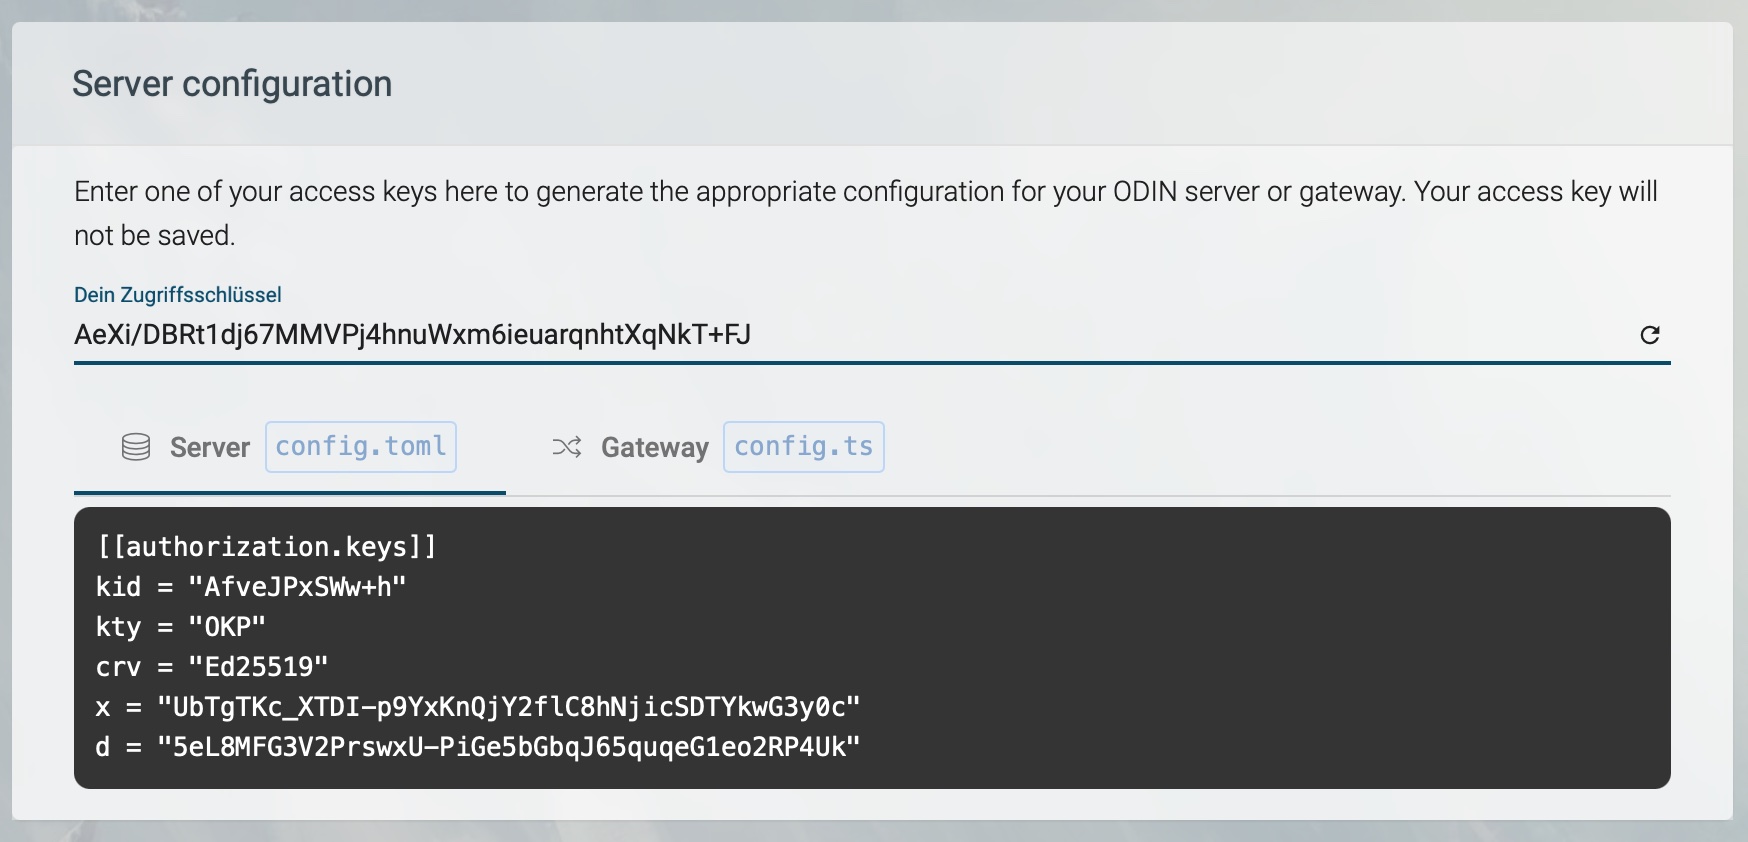Select the crv = Ed25519 line

pos(212,666)
